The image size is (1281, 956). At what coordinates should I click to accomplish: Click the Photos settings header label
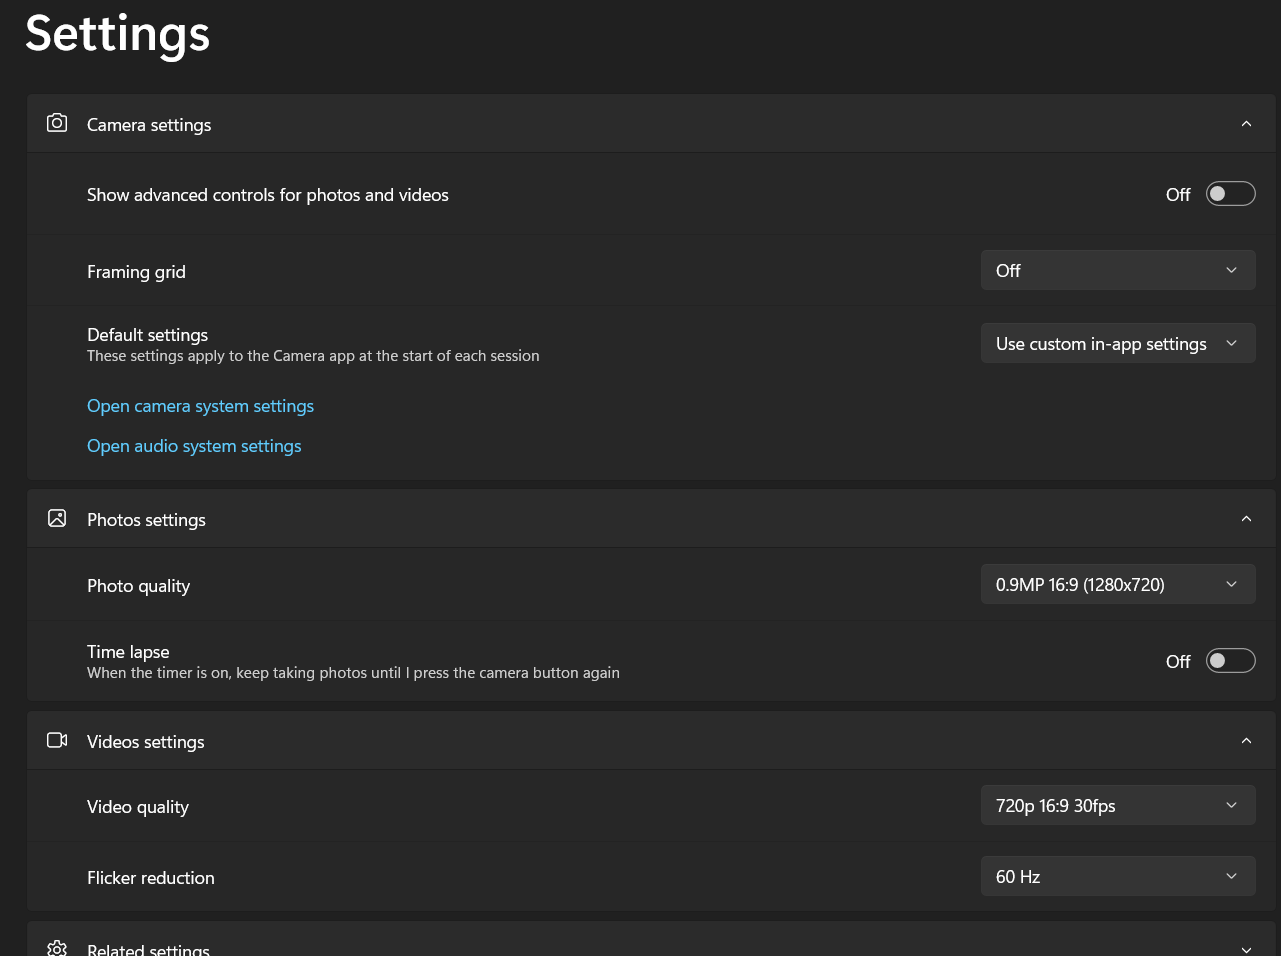pyautogui.click(x=146, y=520)
